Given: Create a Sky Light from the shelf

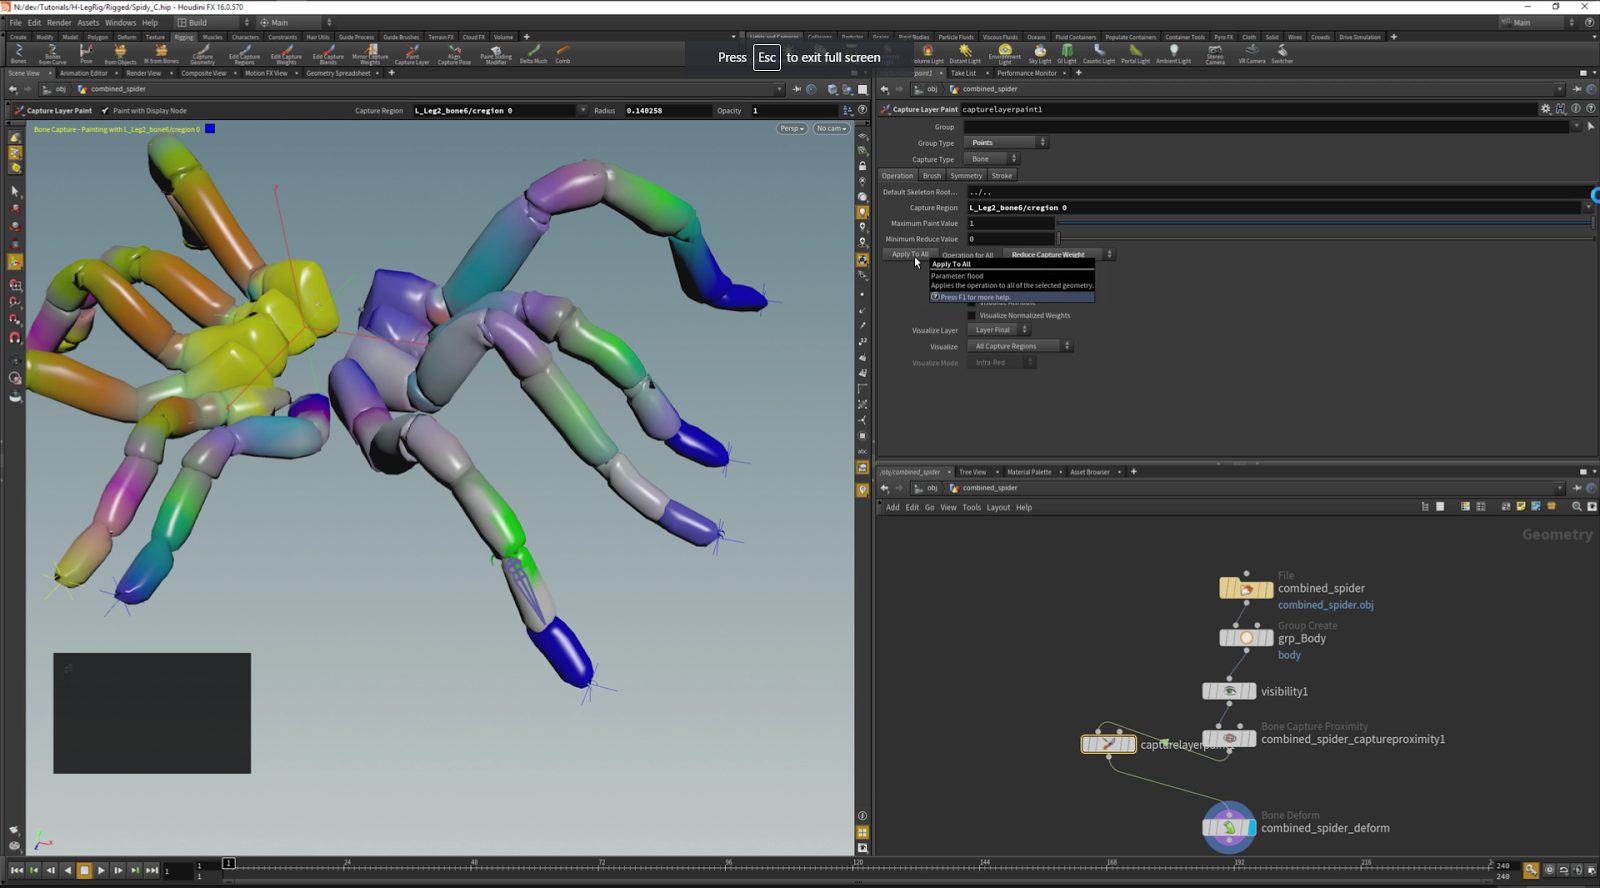Looking at the screenshot, I should click(1040, 53).
